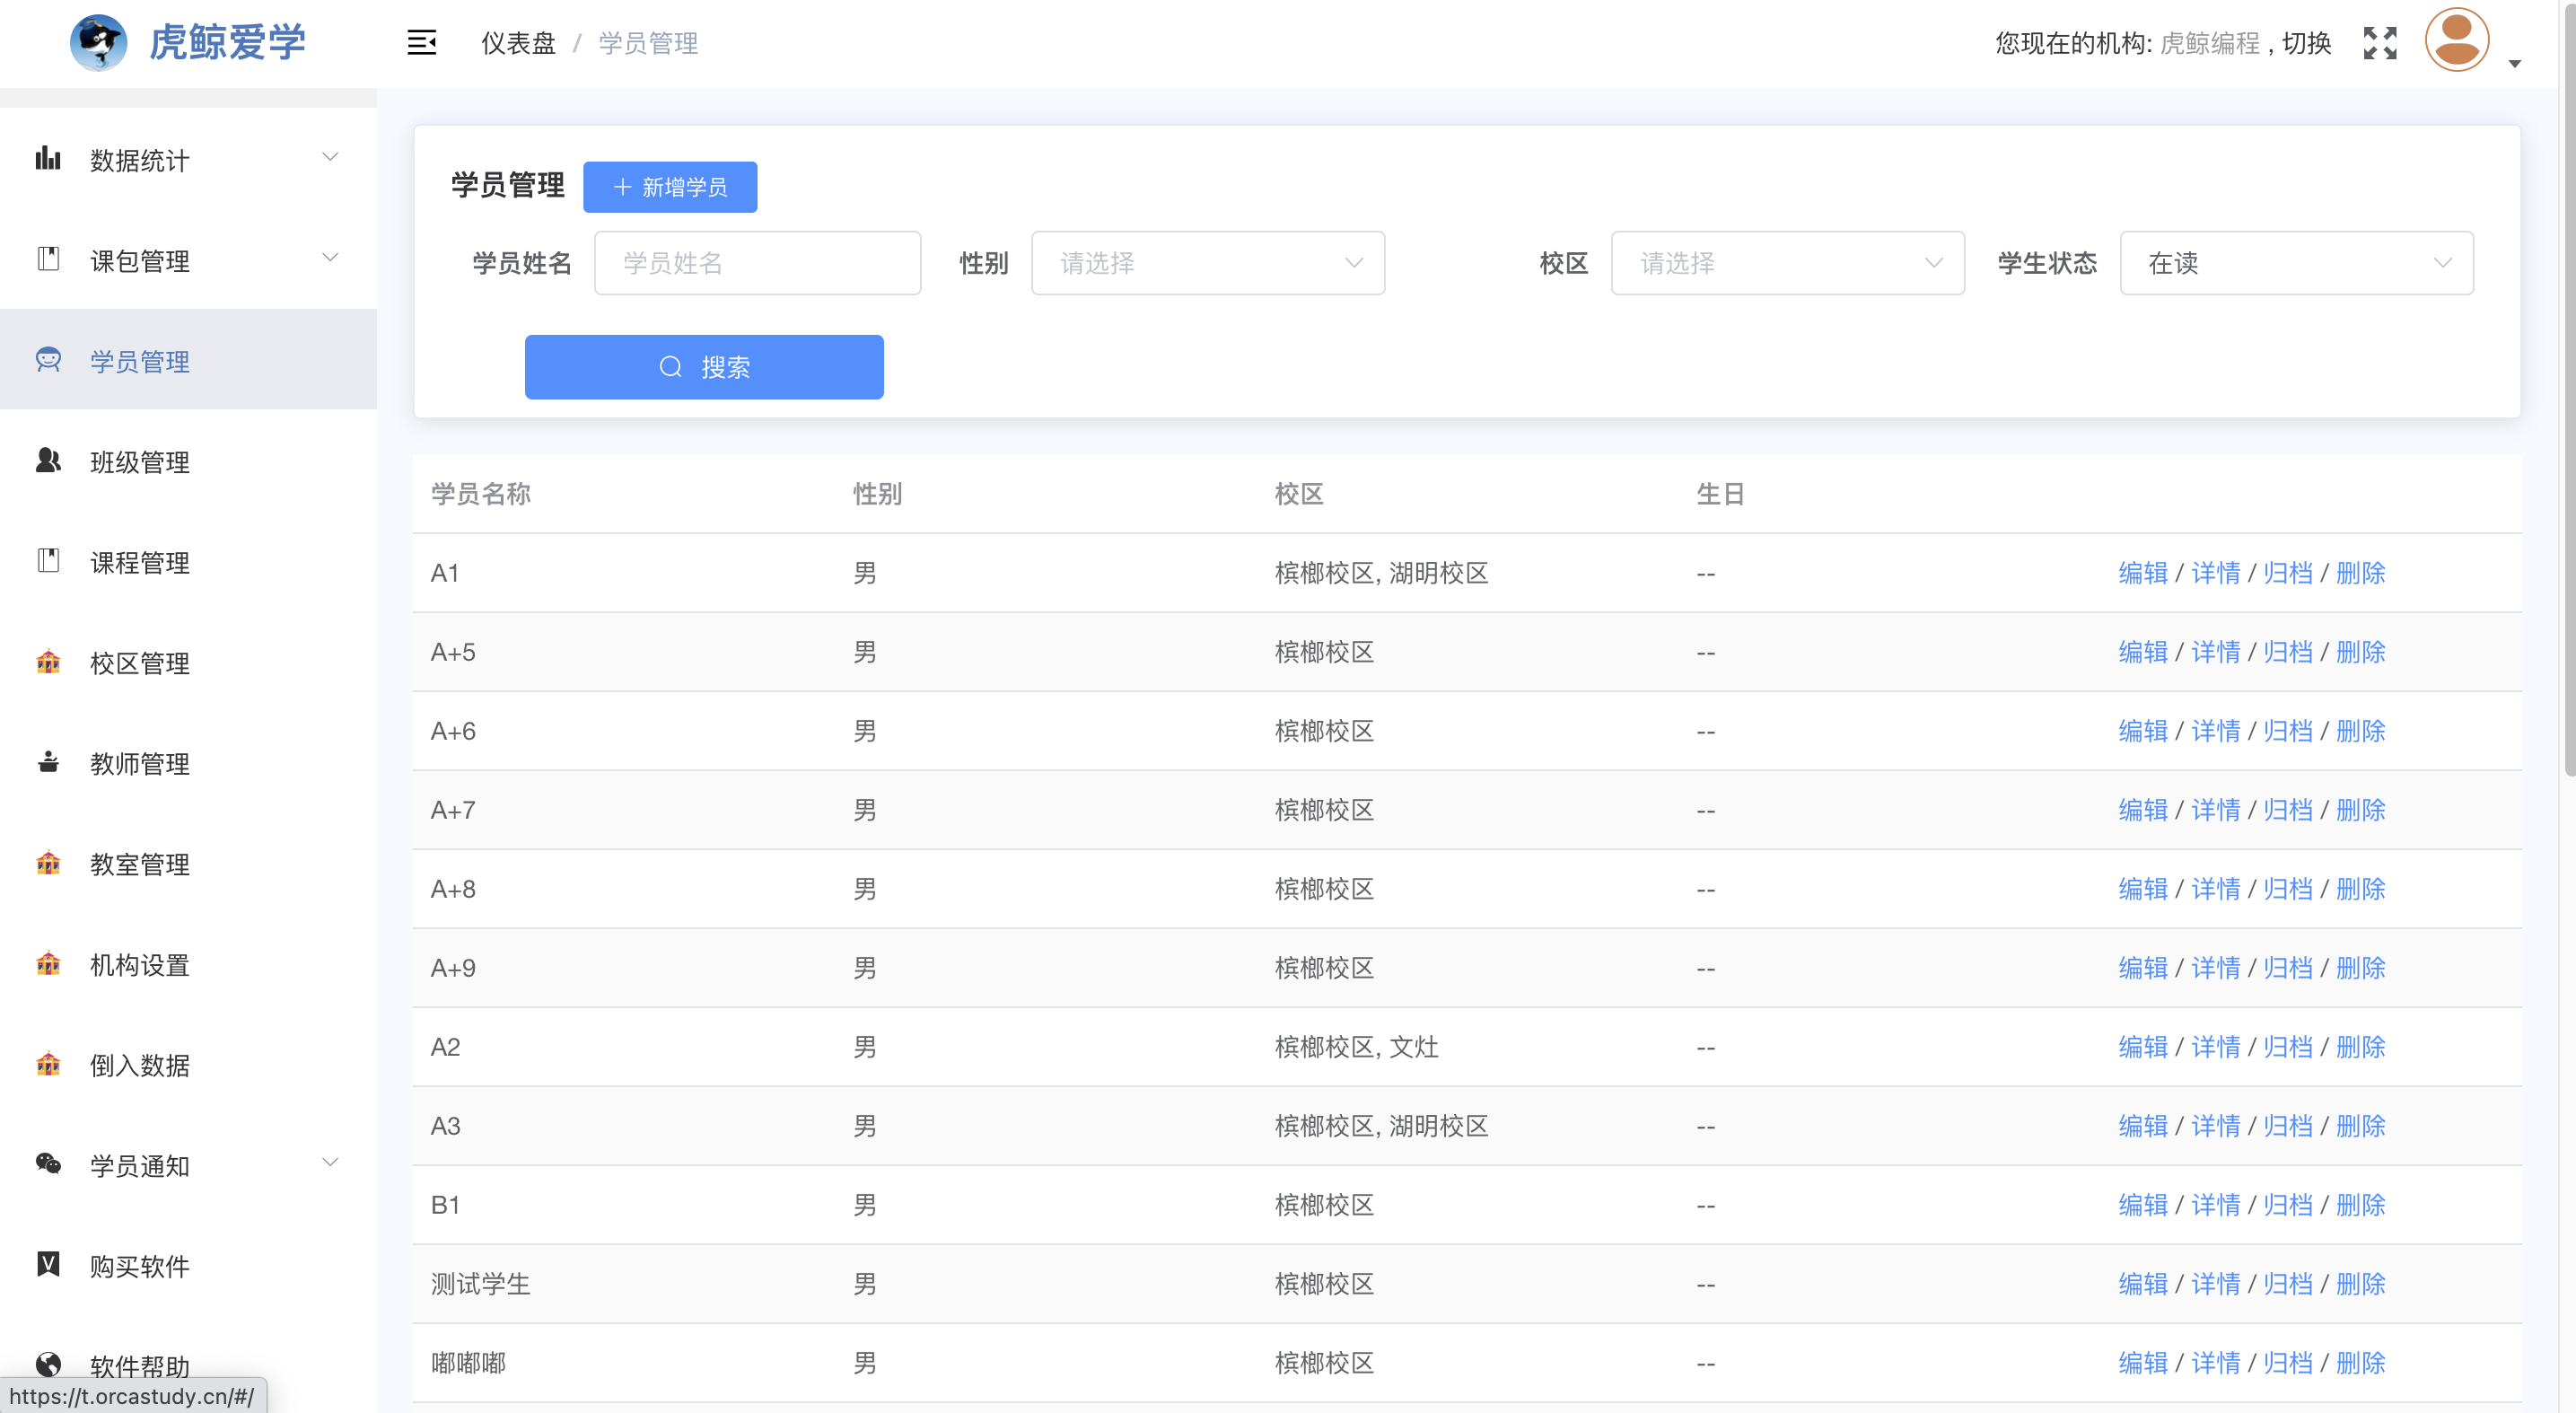Click the 学员管理 breadcrumb text
Screen dimensions: 2576x1413
pyautogui.click(x=648, y=43)
